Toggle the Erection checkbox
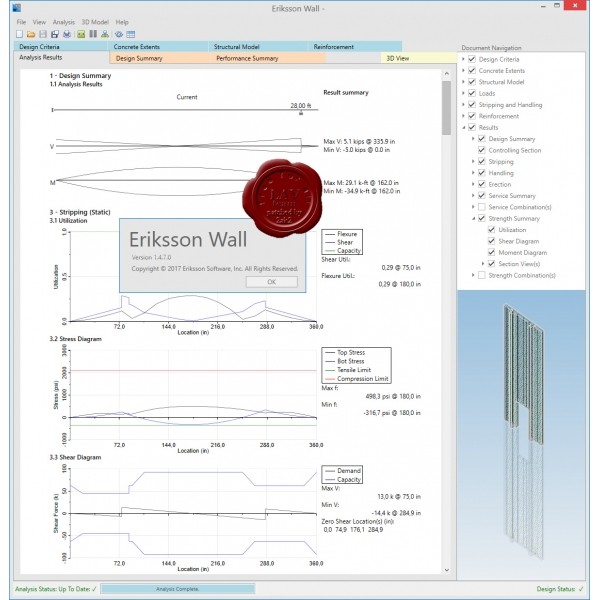 pos(482,184)
